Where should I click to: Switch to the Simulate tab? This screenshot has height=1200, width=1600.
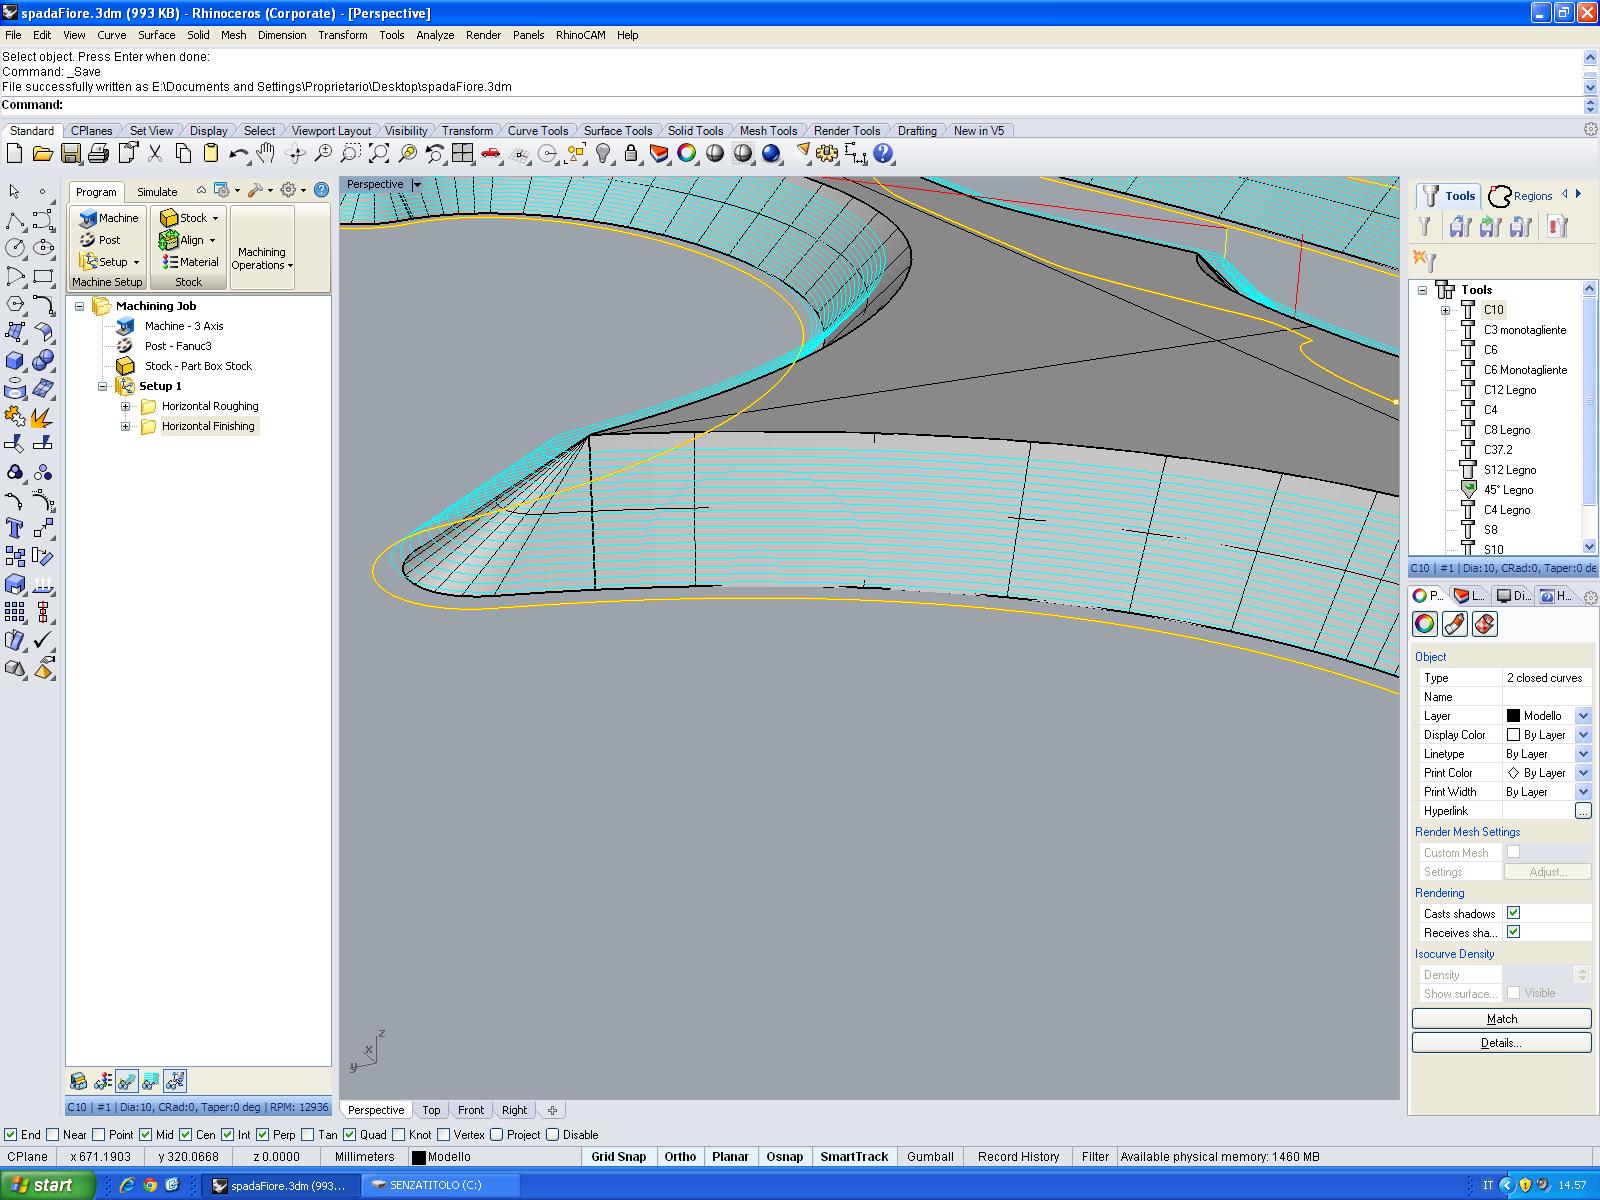157,192
